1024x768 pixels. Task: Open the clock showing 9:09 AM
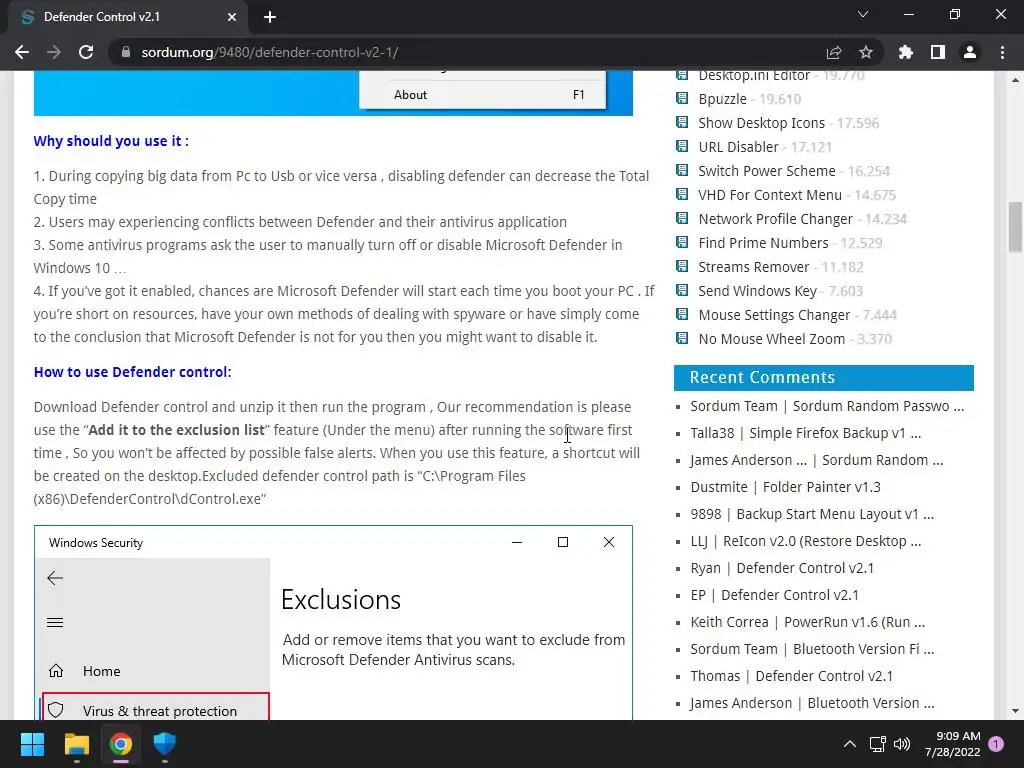pos(952,744)
